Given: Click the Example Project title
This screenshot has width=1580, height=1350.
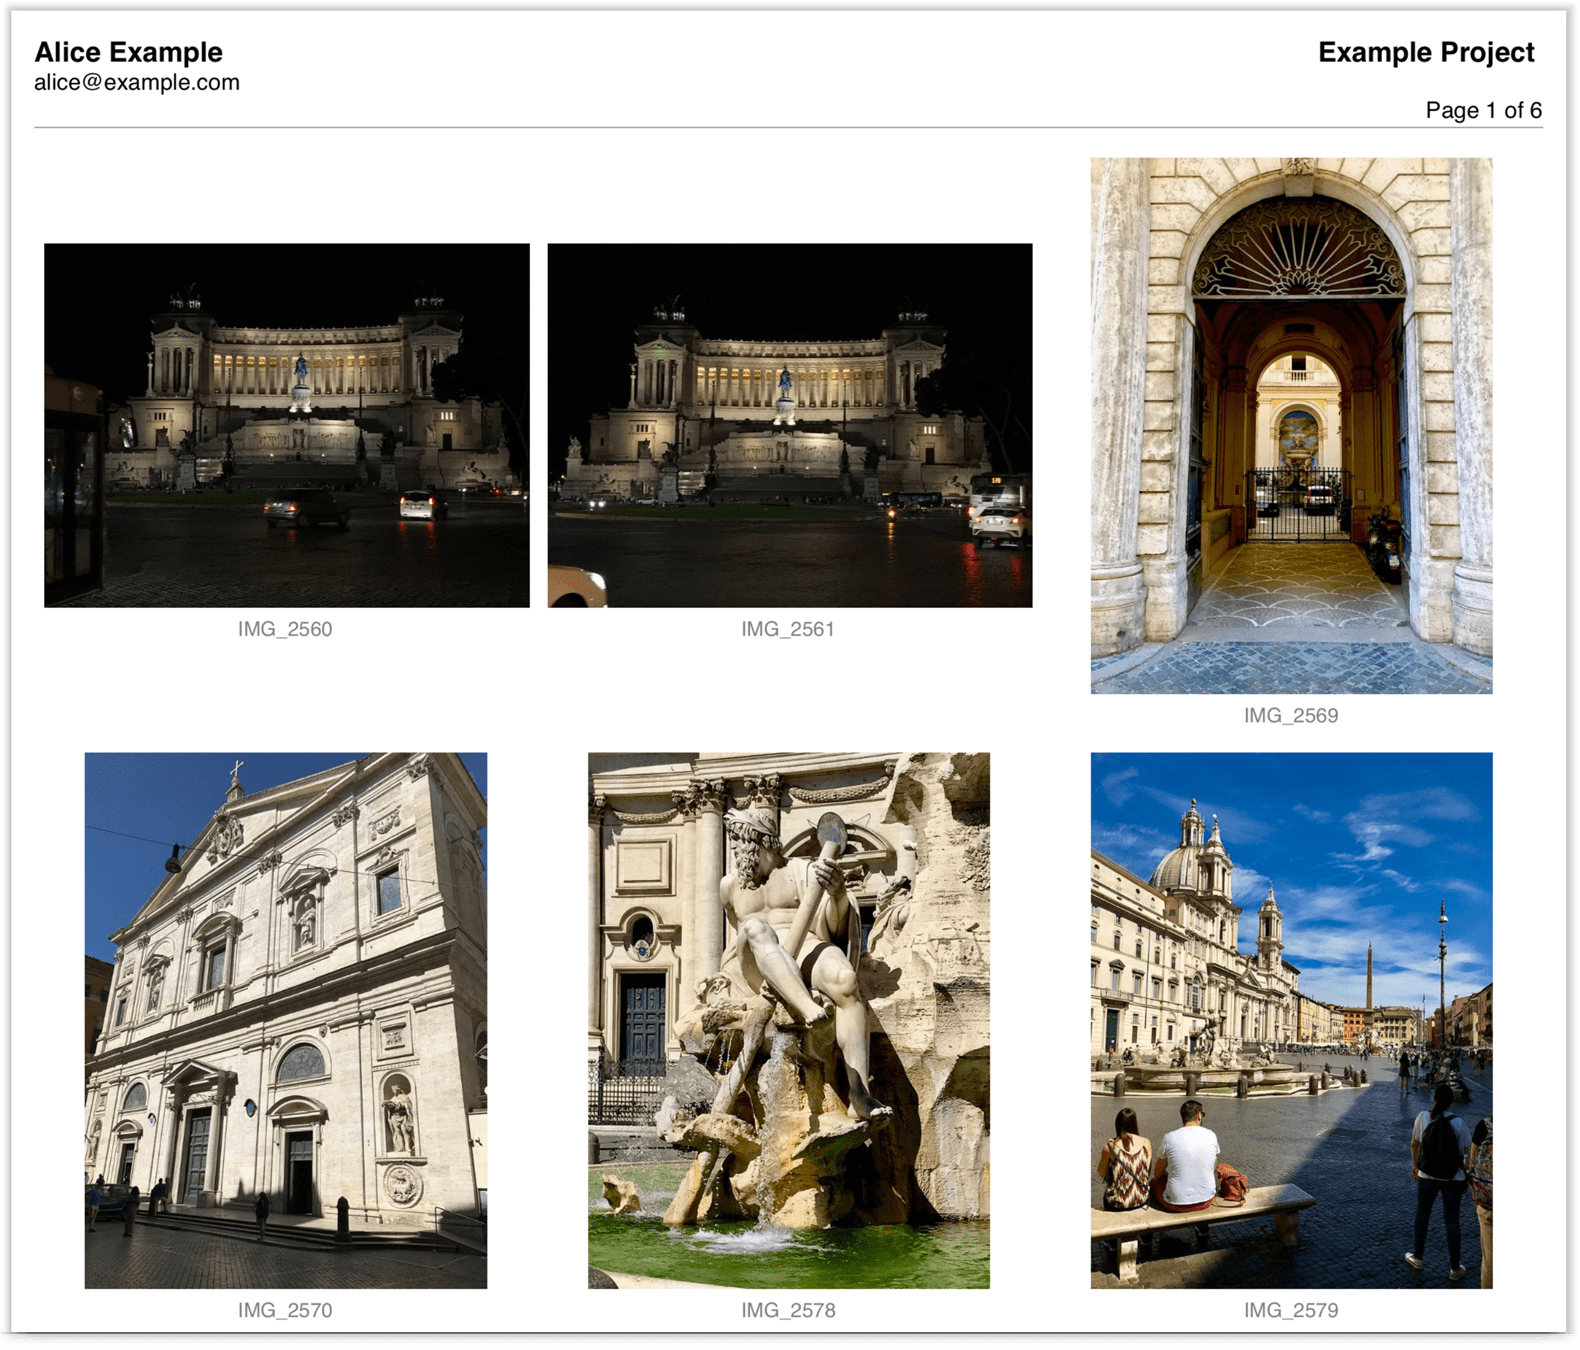Looking at the screenshot, I should (x=1426, y=52).
